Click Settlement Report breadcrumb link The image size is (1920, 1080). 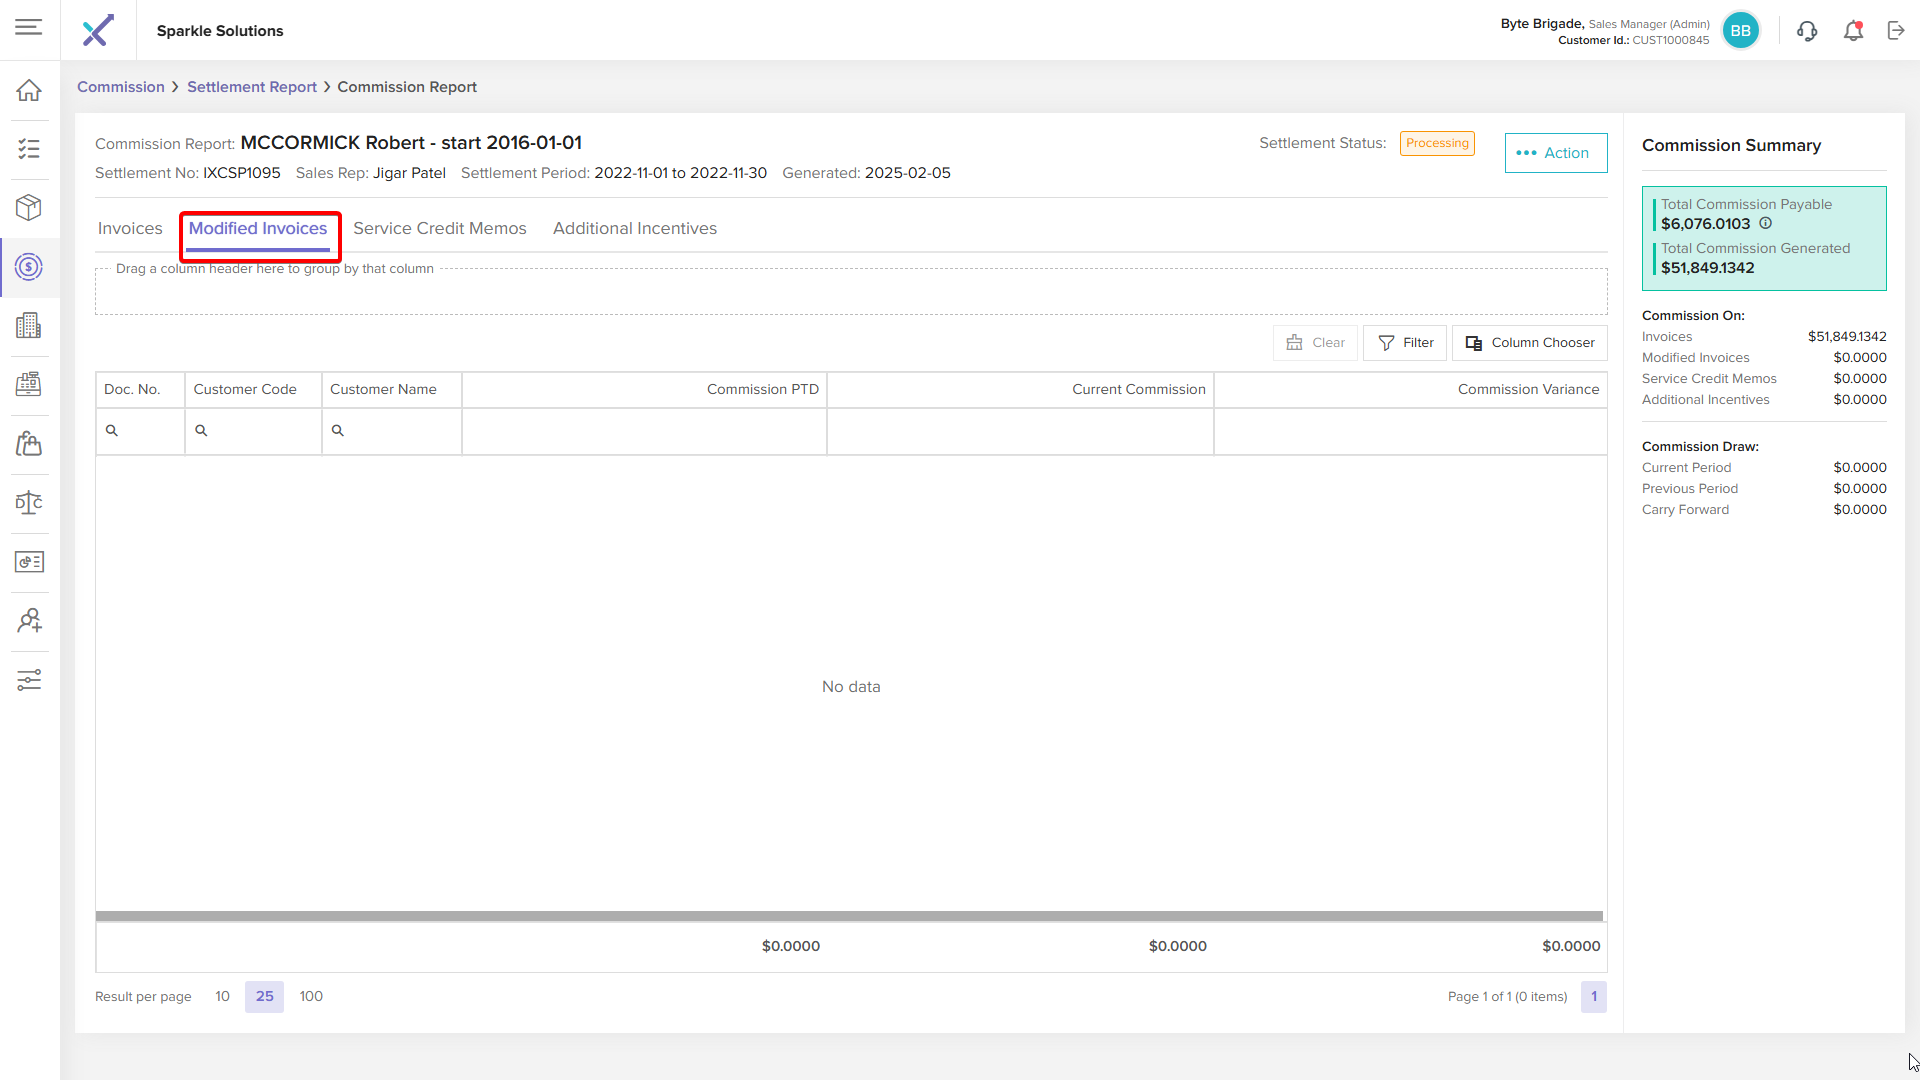(251, 87)
